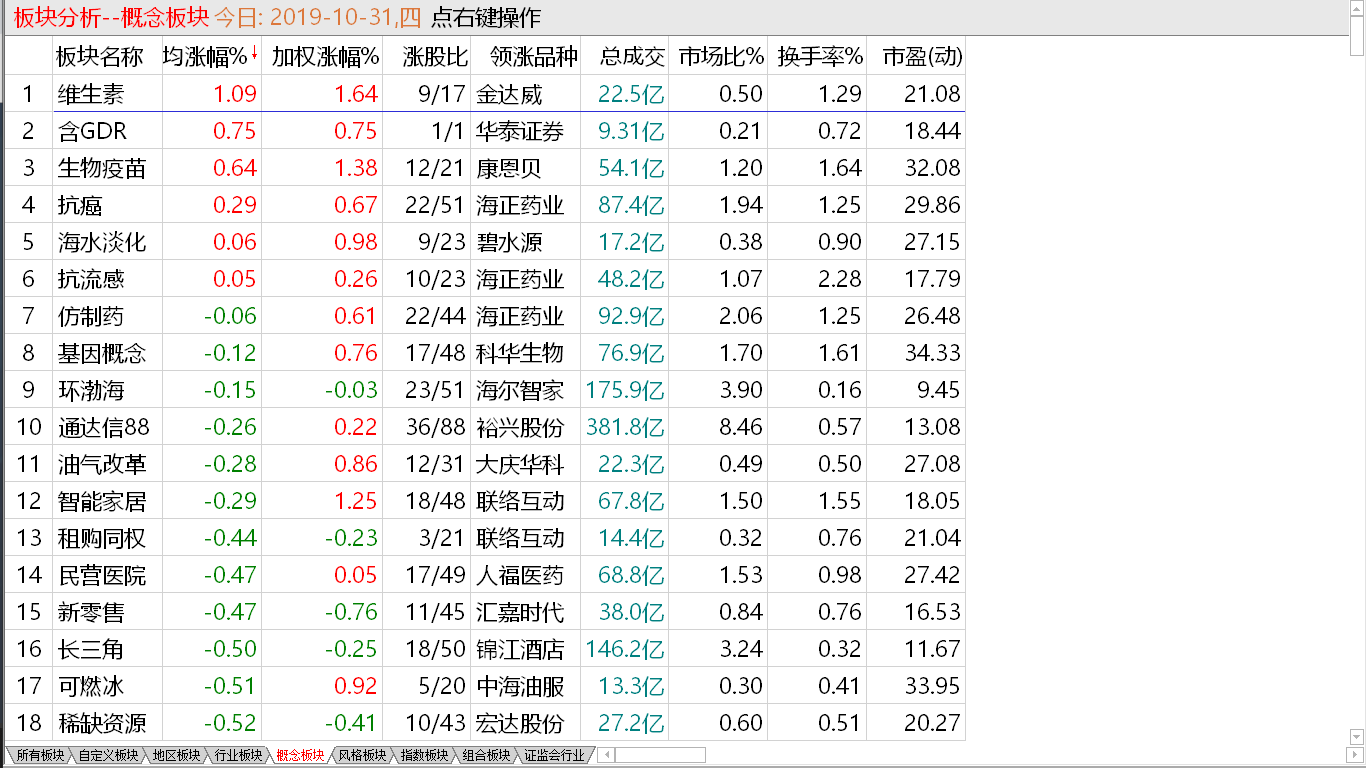Screen dimensions: 1366x768
Task: Click leading stock 华泰证券
Action: [520, 131]
